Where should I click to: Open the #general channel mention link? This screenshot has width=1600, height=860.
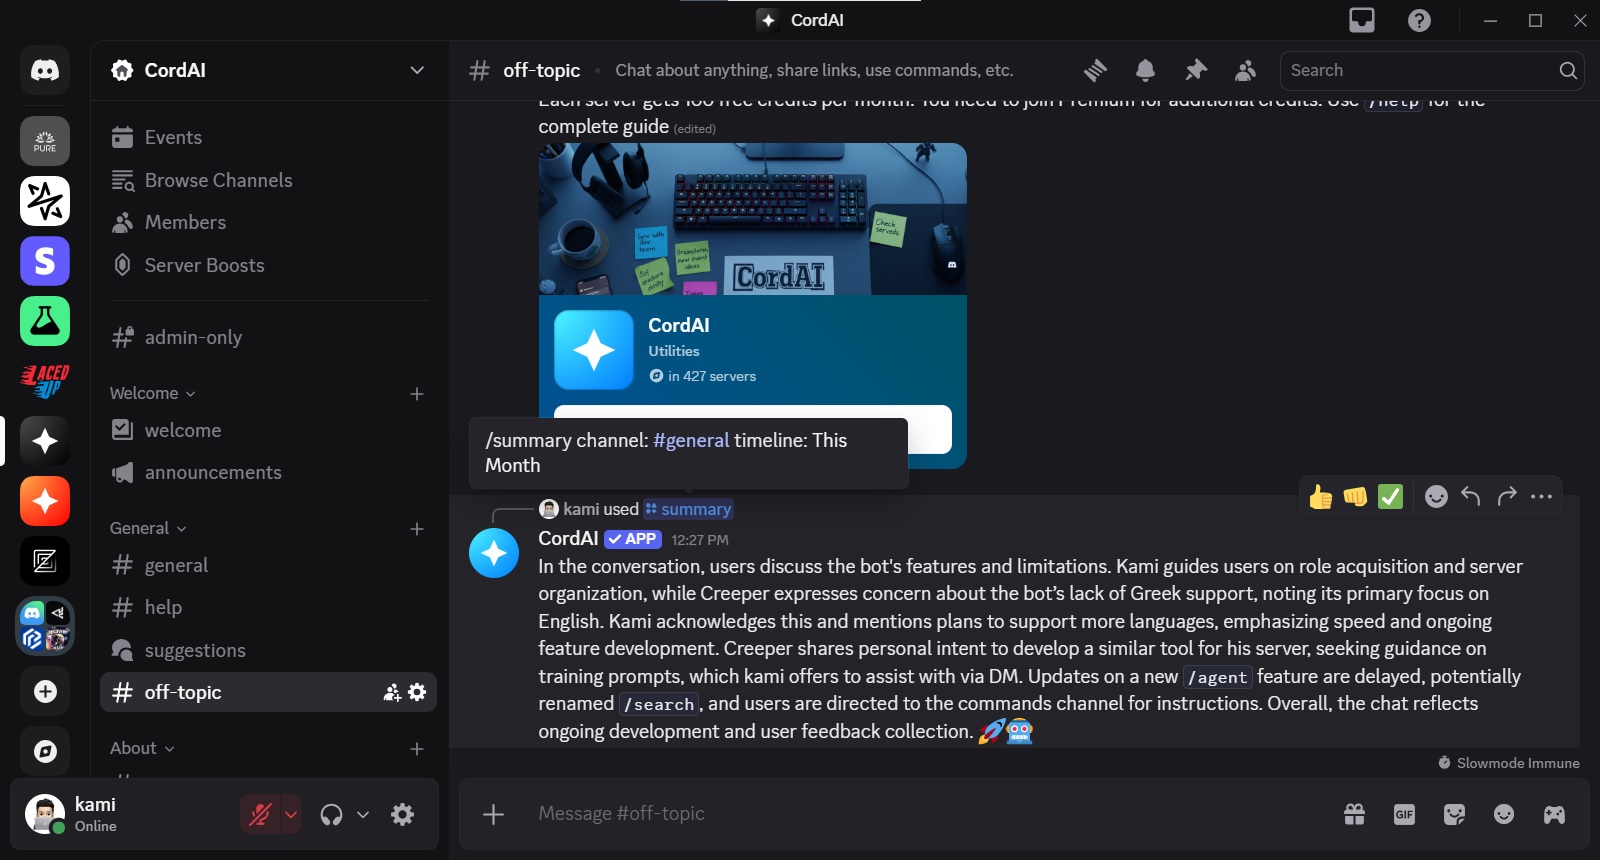click(691, 440)
